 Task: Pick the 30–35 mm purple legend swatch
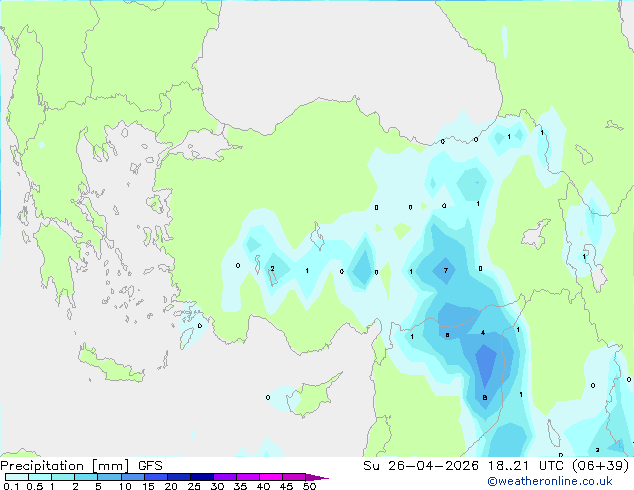tap(225, 477)
